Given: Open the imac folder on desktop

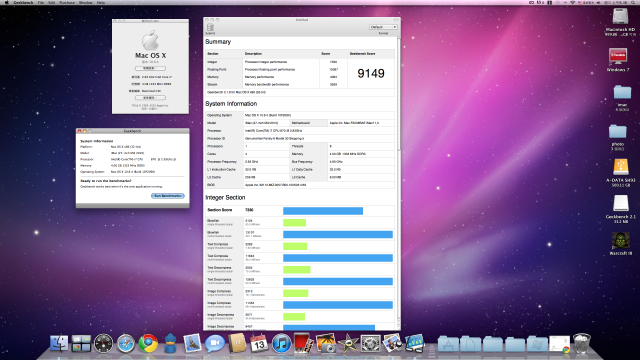Looking at the screenshot, I should click(x=622, y=93).
